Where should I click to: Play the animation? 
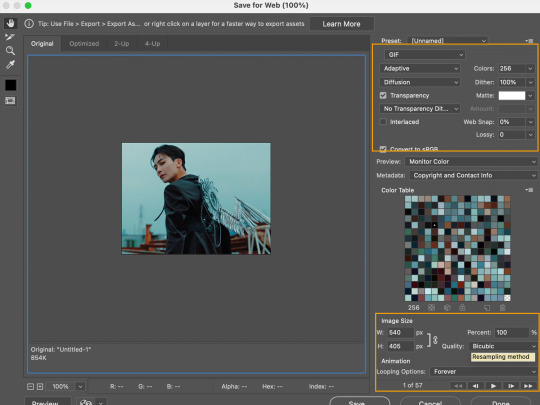tap(493, 386)
